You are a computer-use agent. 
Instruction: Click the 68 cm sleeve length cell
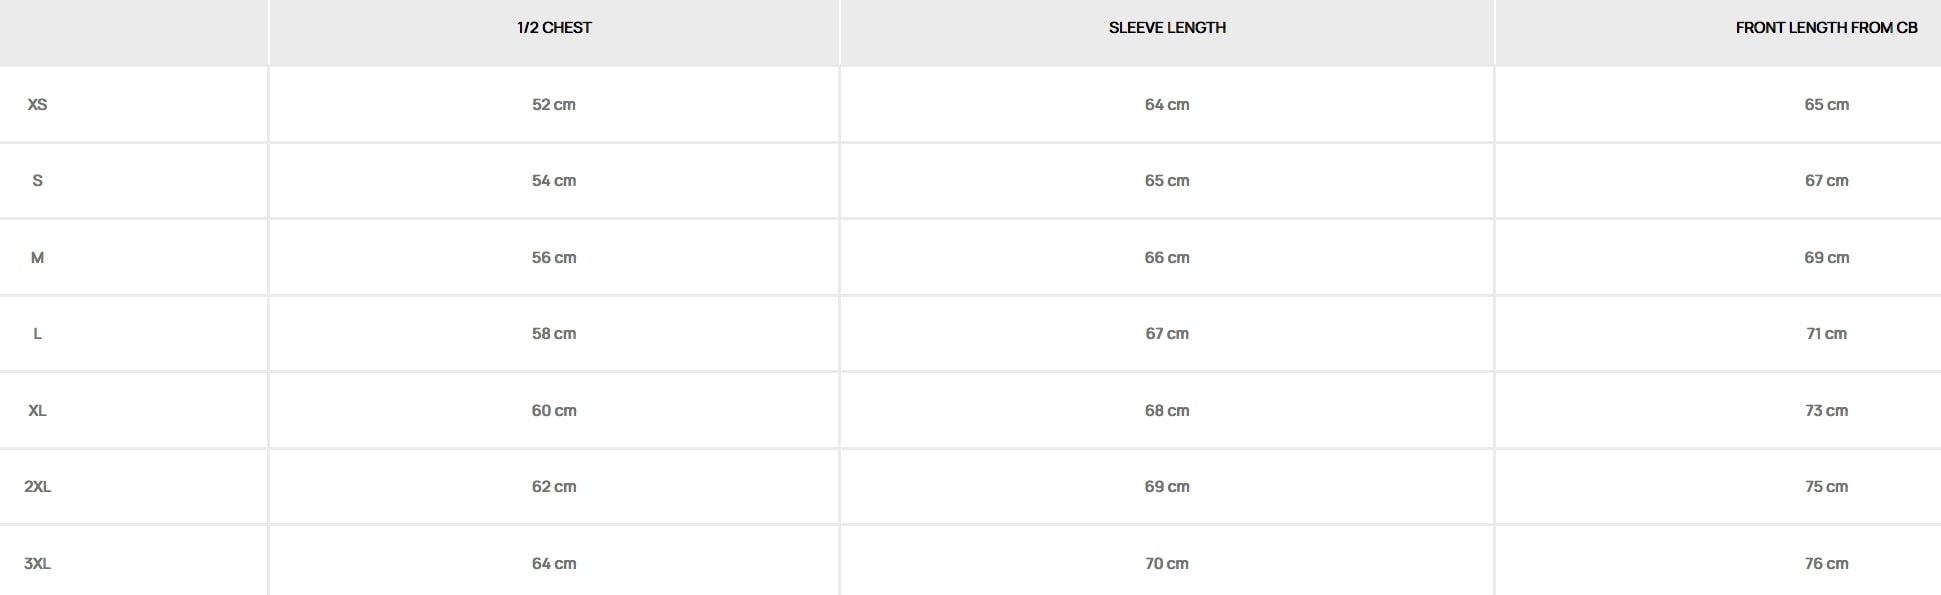click(1167, 411)
